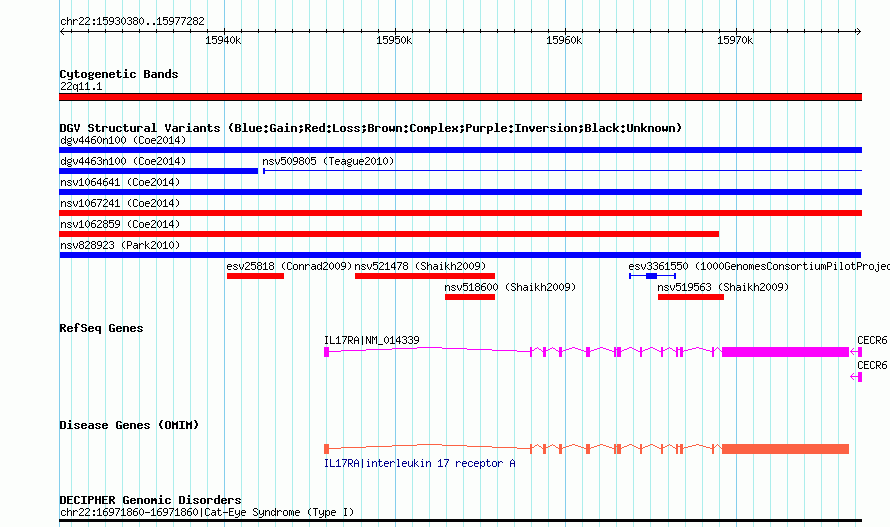Viewport: 890px width, 527px height.
Task: Click the nsv519563 (Shaikh2009) label
Action: [x=723, y=287]
